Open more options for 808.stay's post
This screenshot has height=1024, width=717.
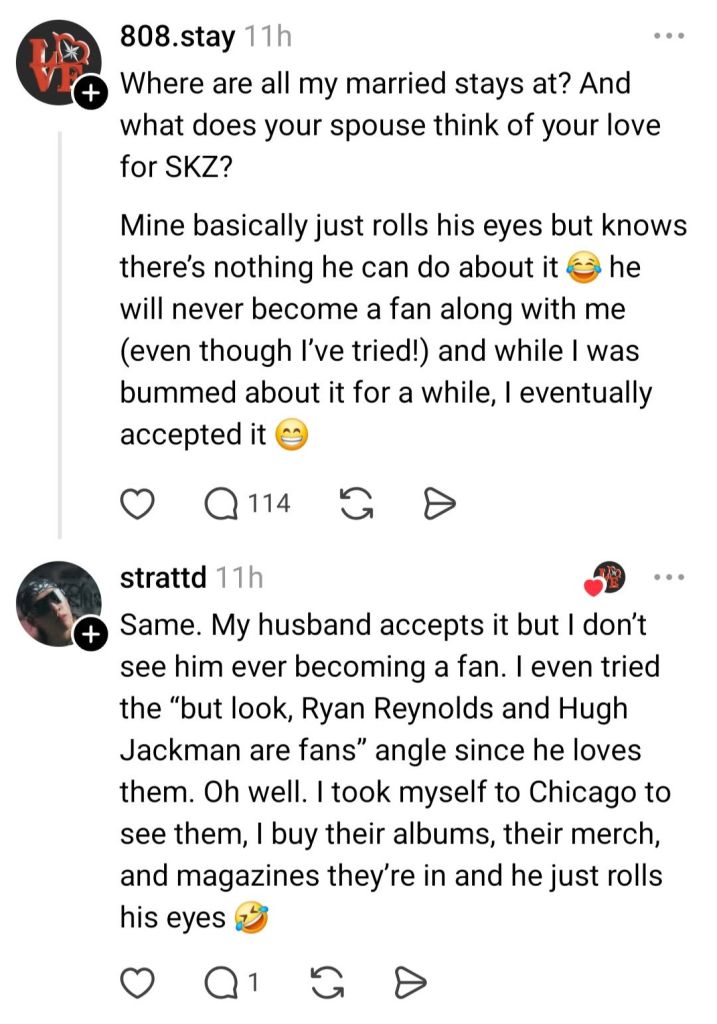coord(668,37)
